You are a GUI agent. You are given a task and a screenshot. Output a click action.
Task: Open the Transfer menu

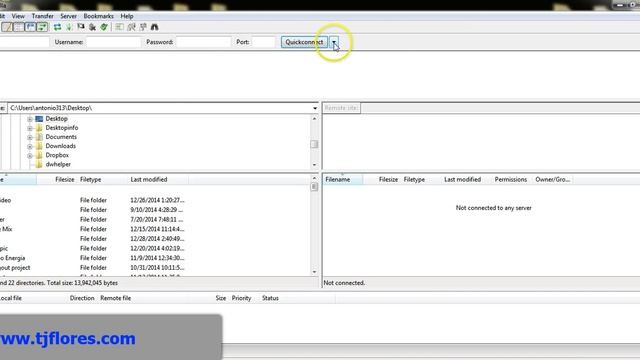42,16
